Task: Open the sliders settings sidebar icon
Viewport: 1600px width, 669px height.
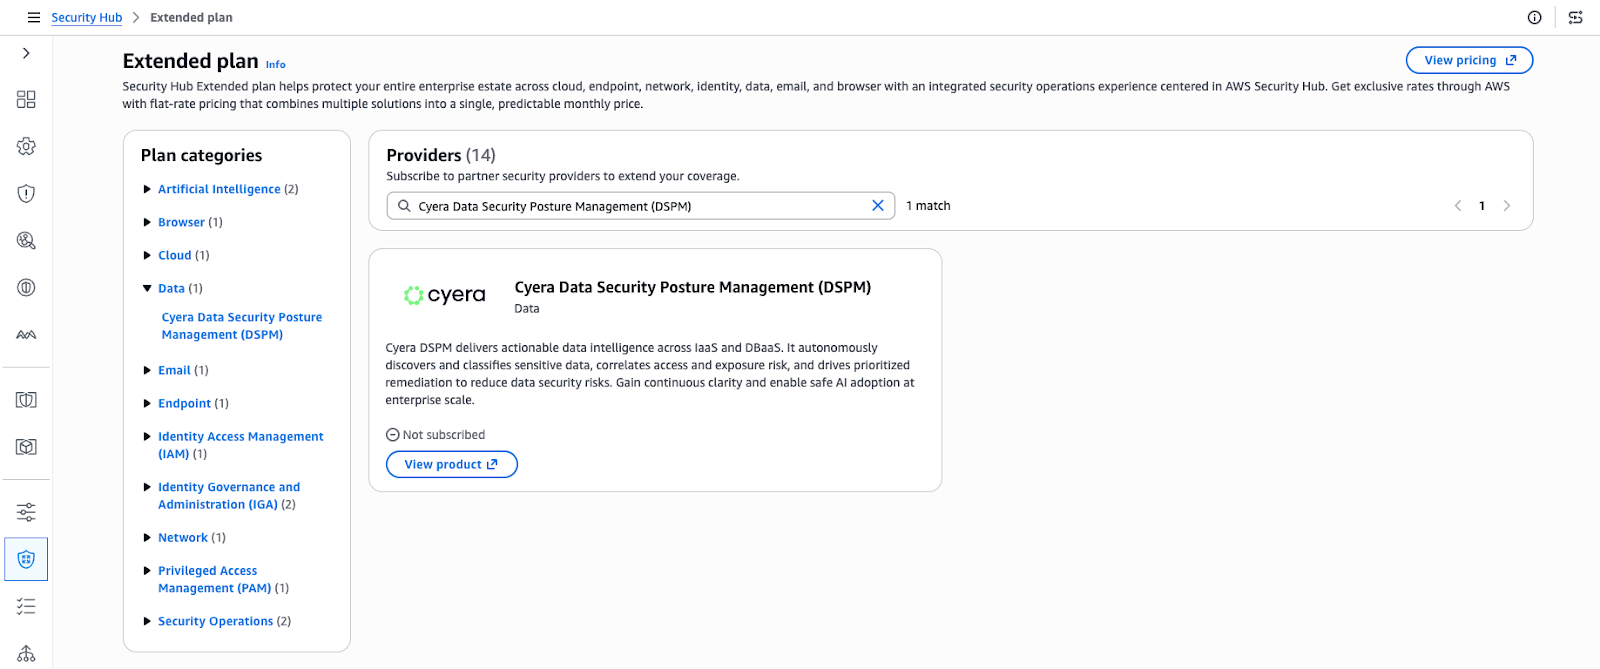Action: point(26,512)
